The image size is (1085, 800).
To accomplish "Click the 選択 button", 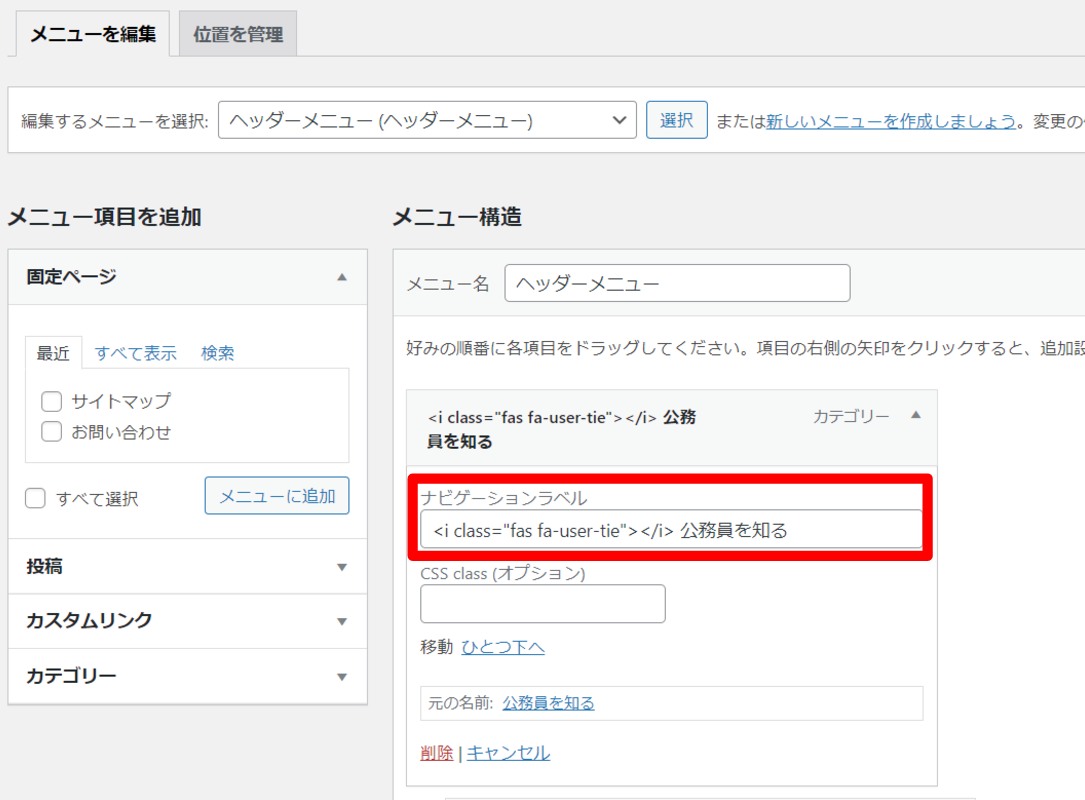I will coord(676,120).
